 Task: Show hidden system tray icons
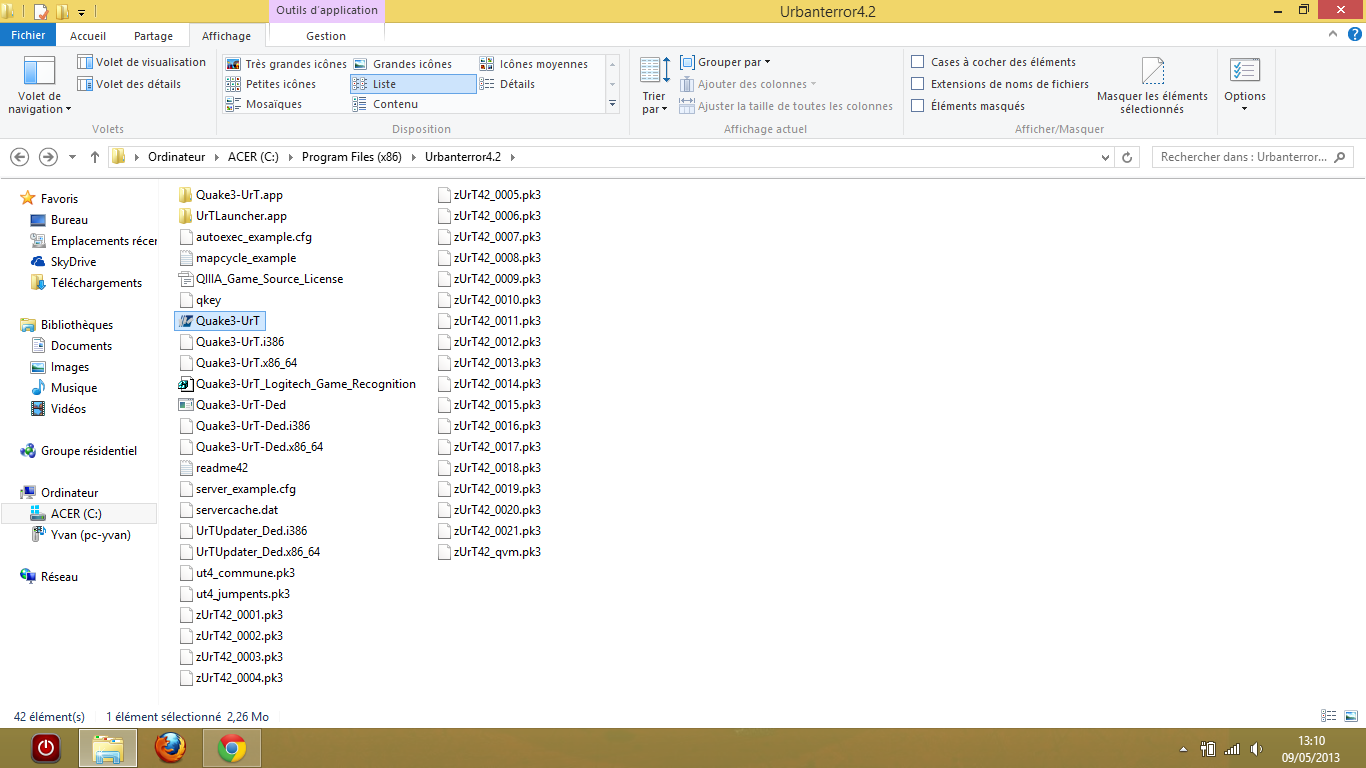tap(1184, 748)
